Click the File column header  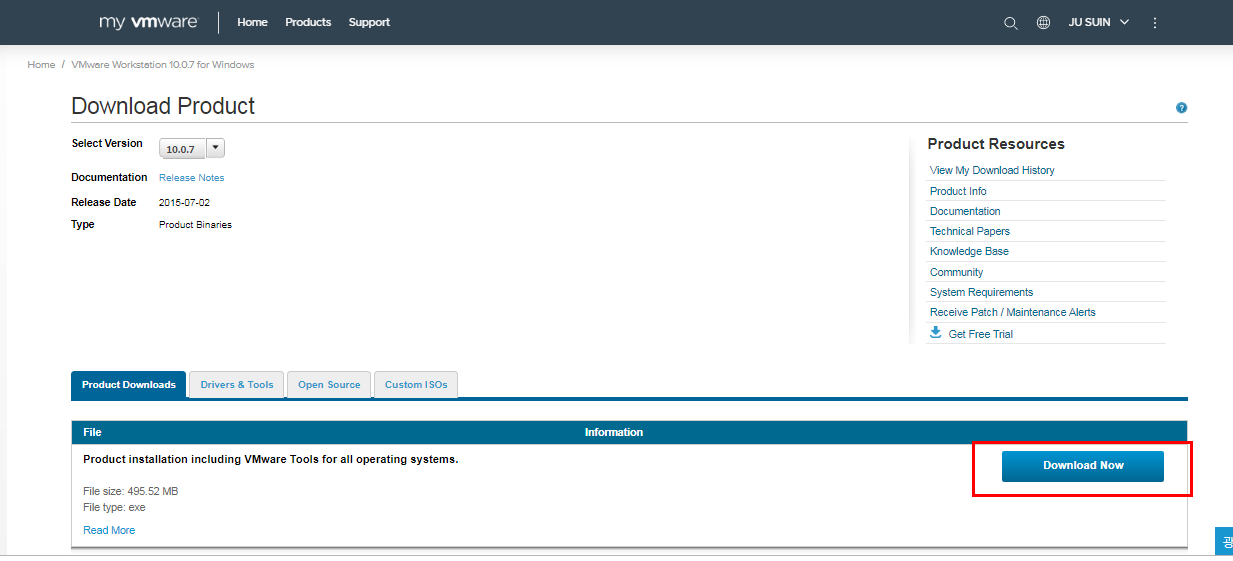(x=92, y=432)
